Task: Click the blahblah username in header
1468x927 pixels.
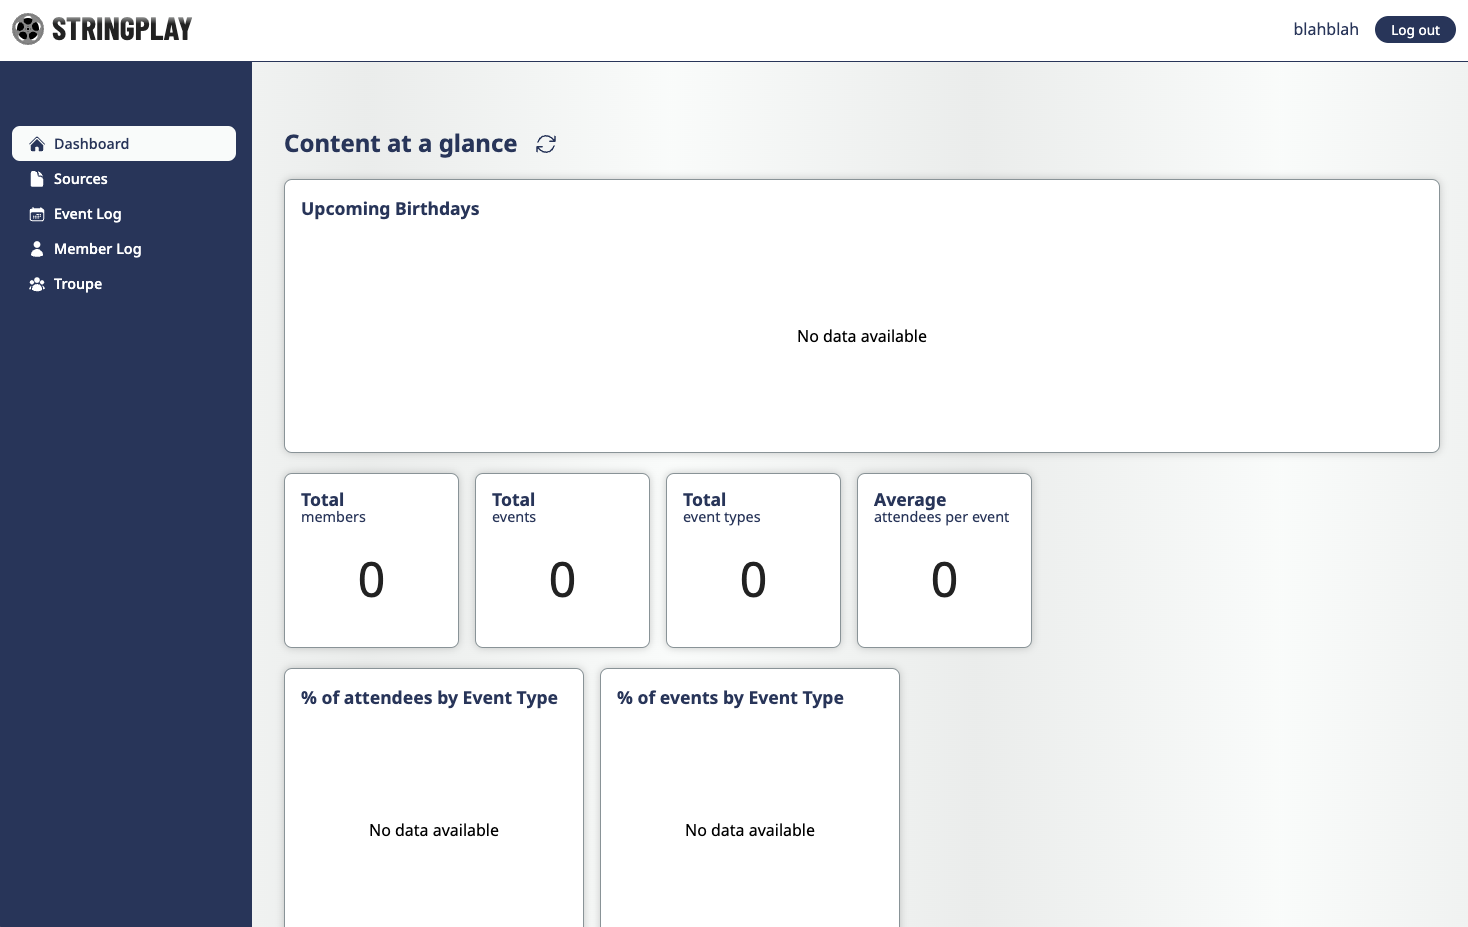Action: (x=1325, y=30)
